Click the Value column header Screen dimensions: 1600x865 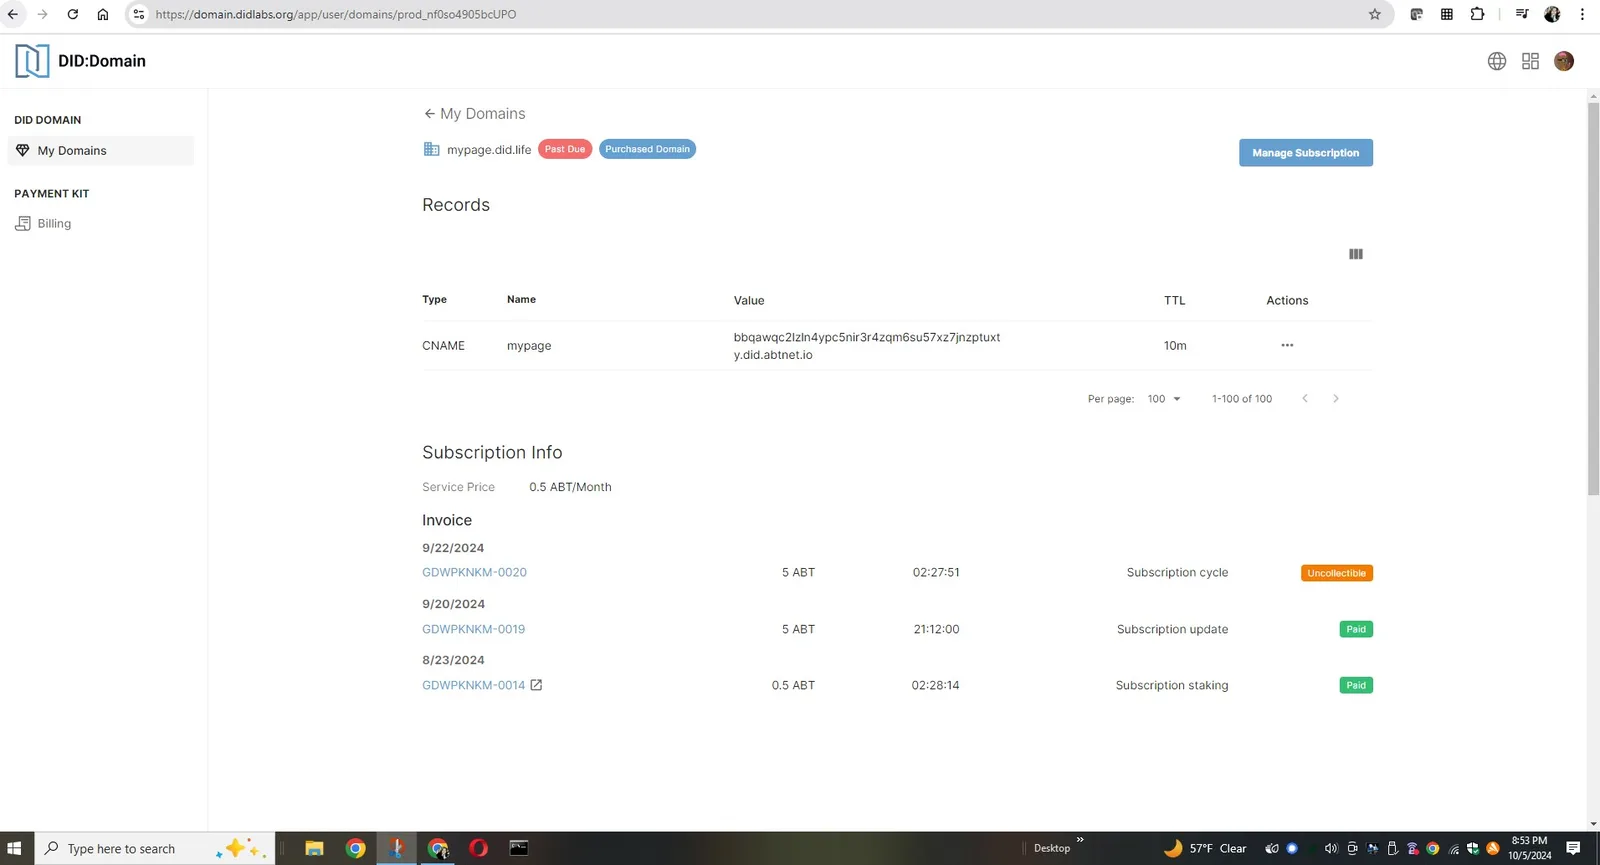pyautogui.click(x=749, y=301)
